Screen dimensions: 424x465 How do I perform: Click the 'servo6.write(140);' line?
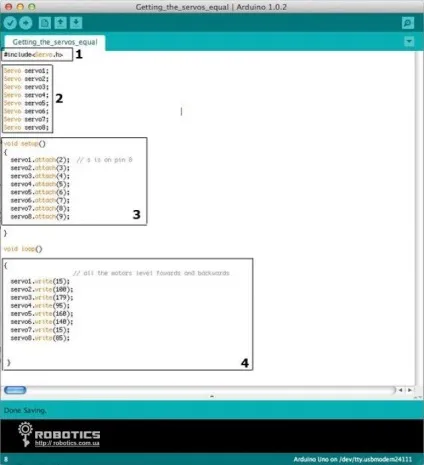click(42, 322)
